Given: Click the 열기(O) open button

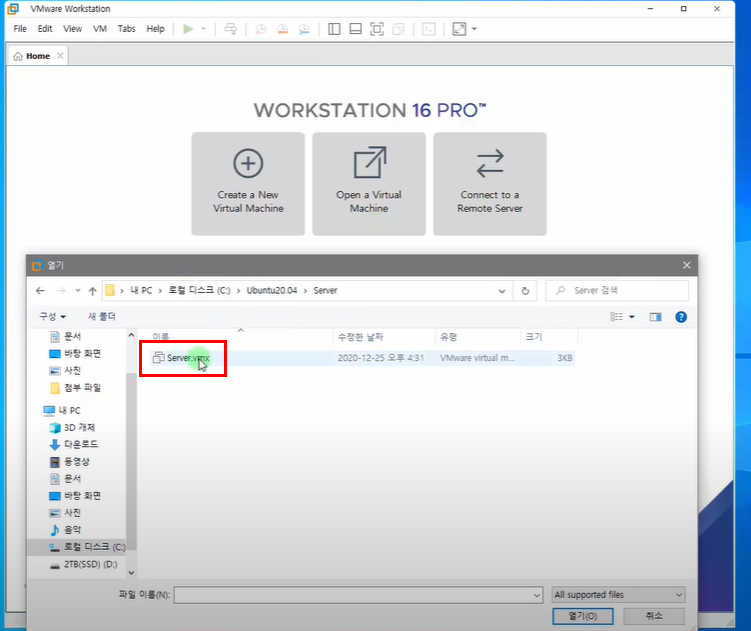Looking at the screenshot, I should (583, 616).
